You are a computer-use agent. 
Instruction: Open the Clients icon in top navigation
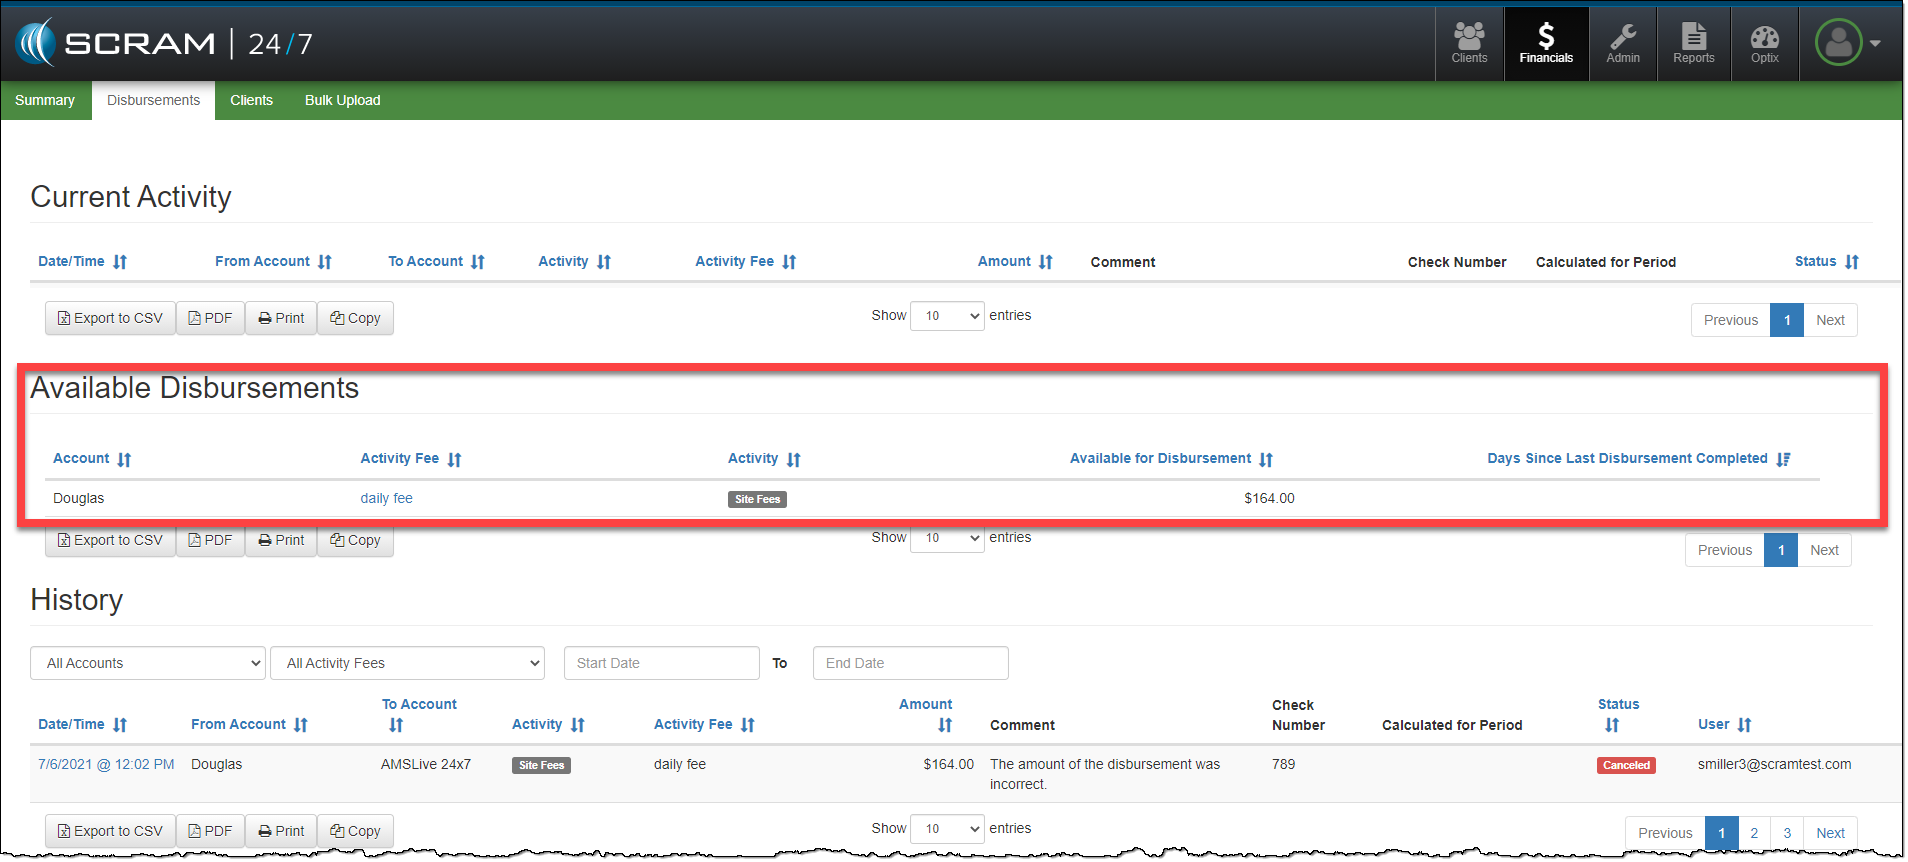1468,44
